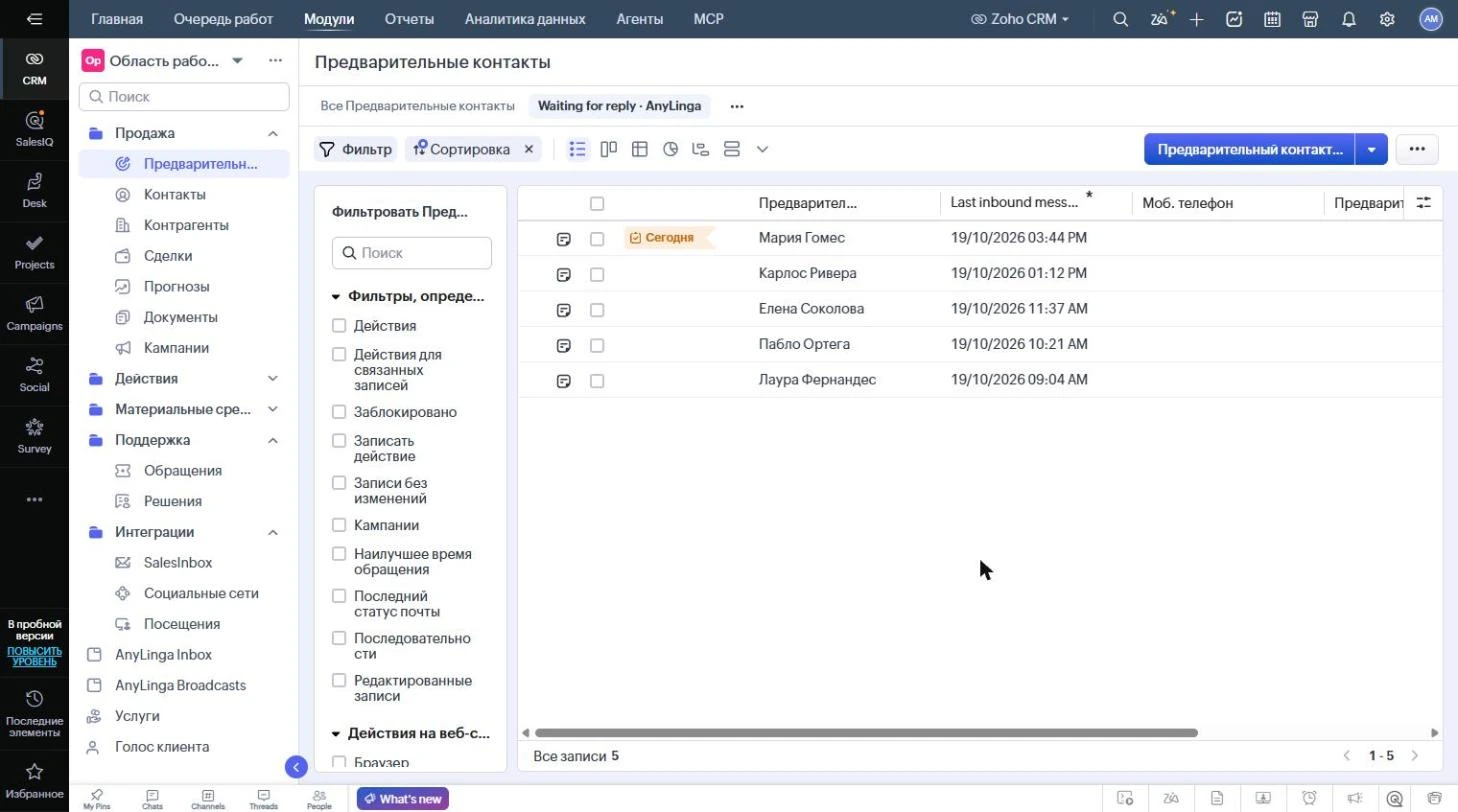
Task: Open Social app icon
Action: 34,374
